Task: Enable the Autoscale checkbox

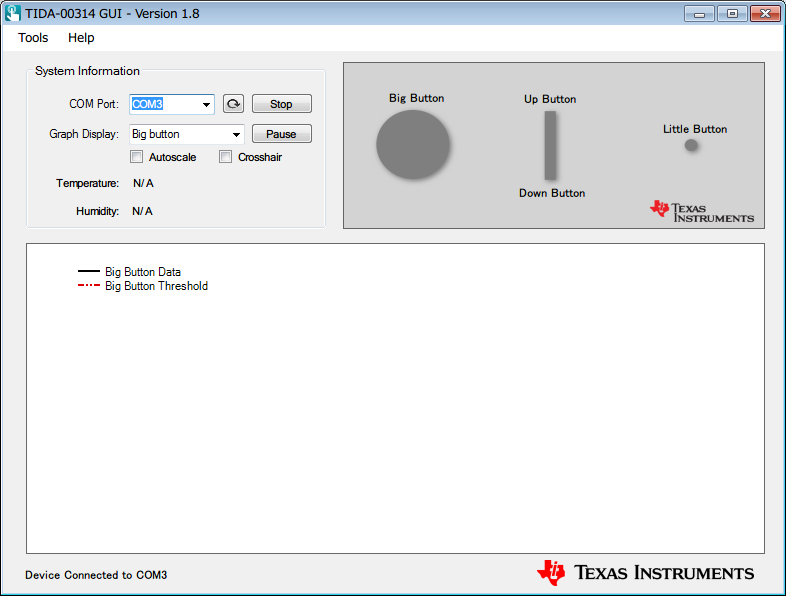Action: 136,157
